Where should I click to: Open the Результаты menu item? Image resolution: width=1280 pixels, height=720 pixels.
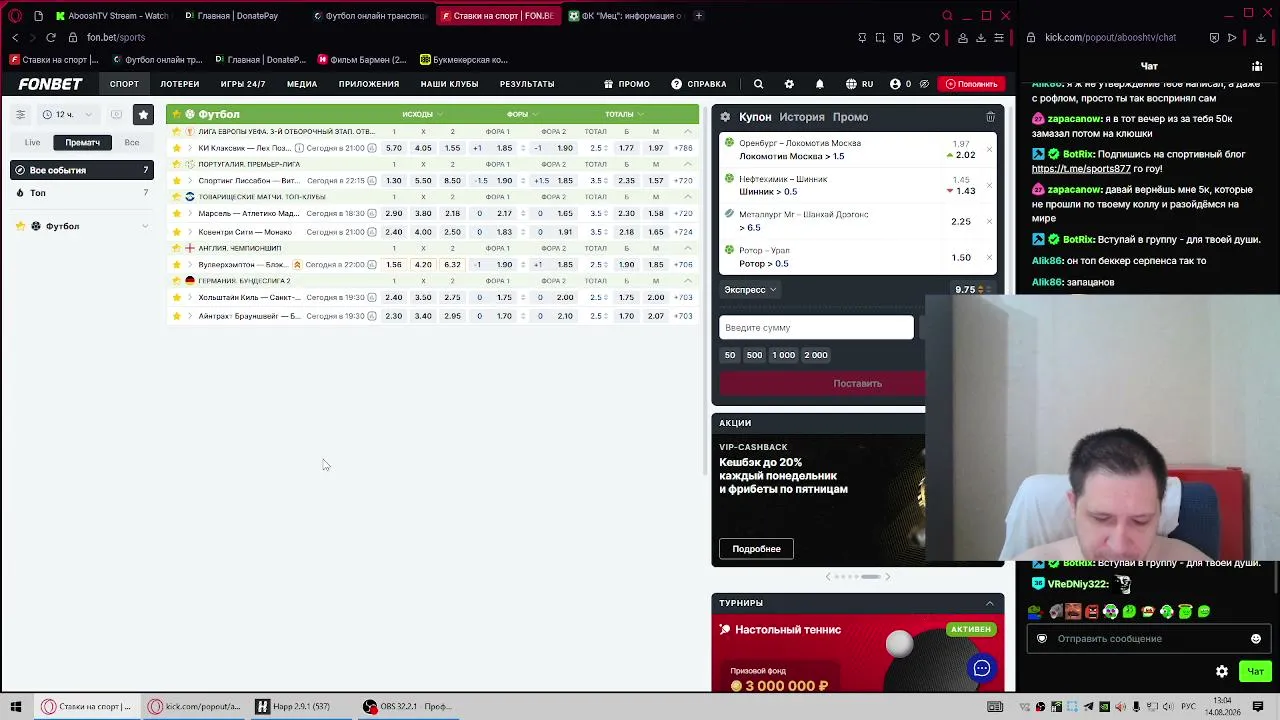[527, 84]
